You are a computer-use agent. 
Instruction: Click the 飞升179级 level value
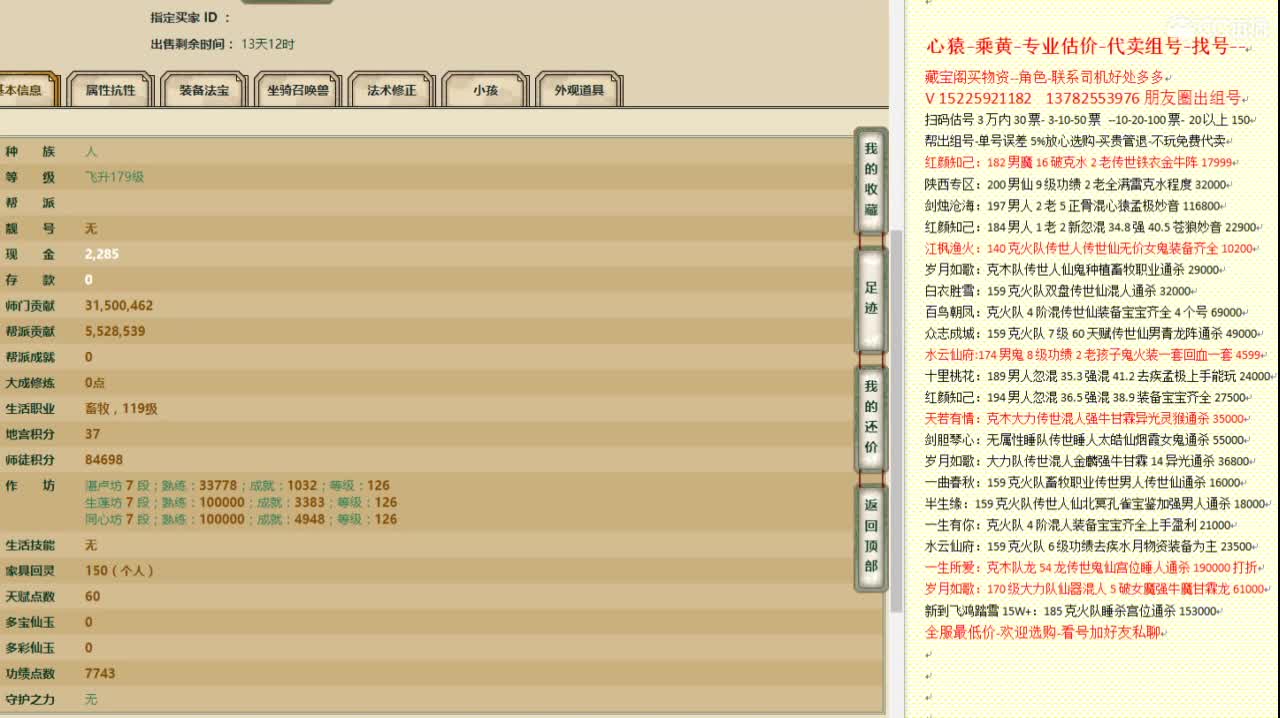tap(115, 177)
